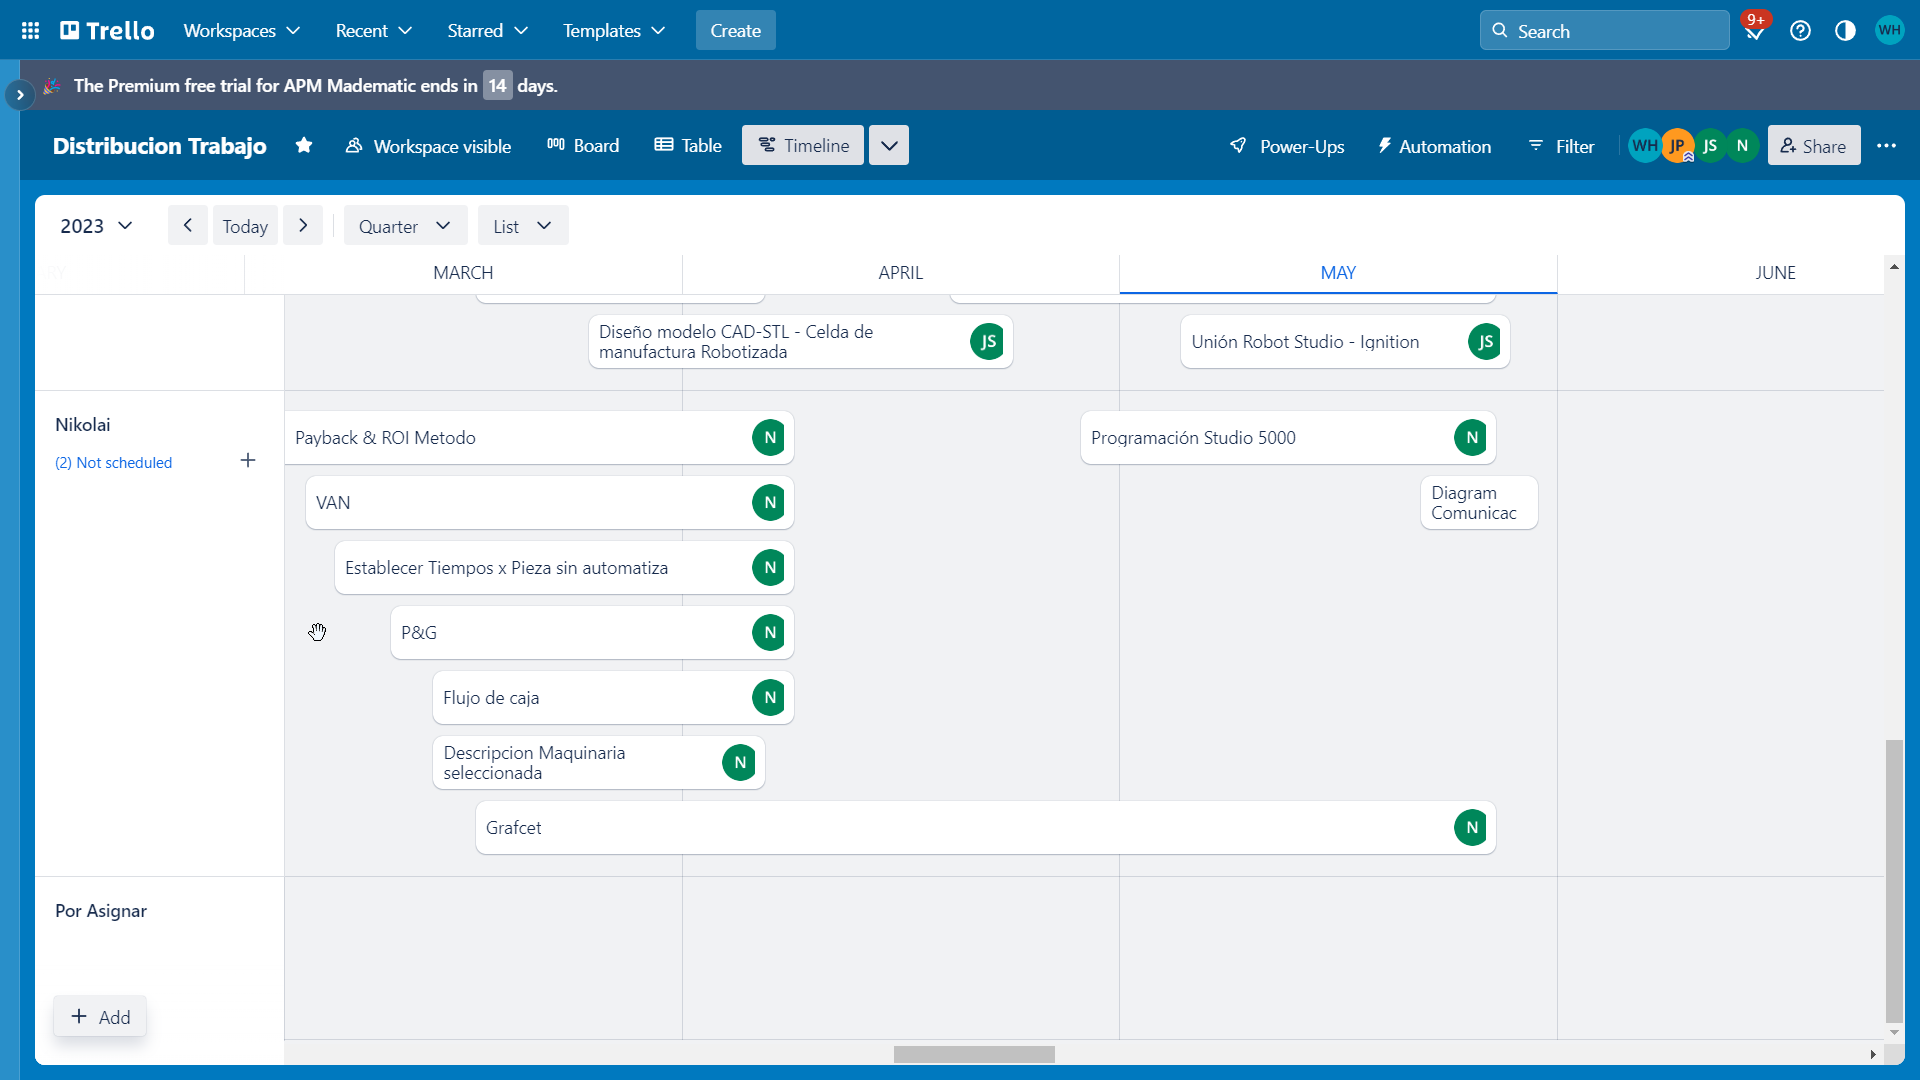
Task: Open the (2) Not scheduled link
Action: click(x=114, y=463)
